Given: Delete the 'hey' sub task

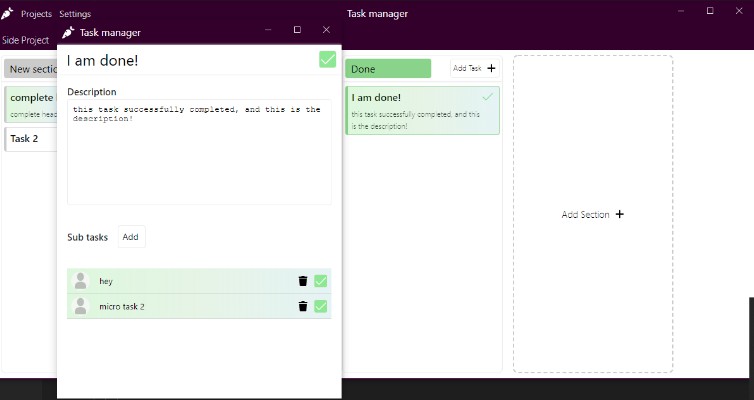Looking at the screenshot, I should pyautogui.click(x=302, y=281).
